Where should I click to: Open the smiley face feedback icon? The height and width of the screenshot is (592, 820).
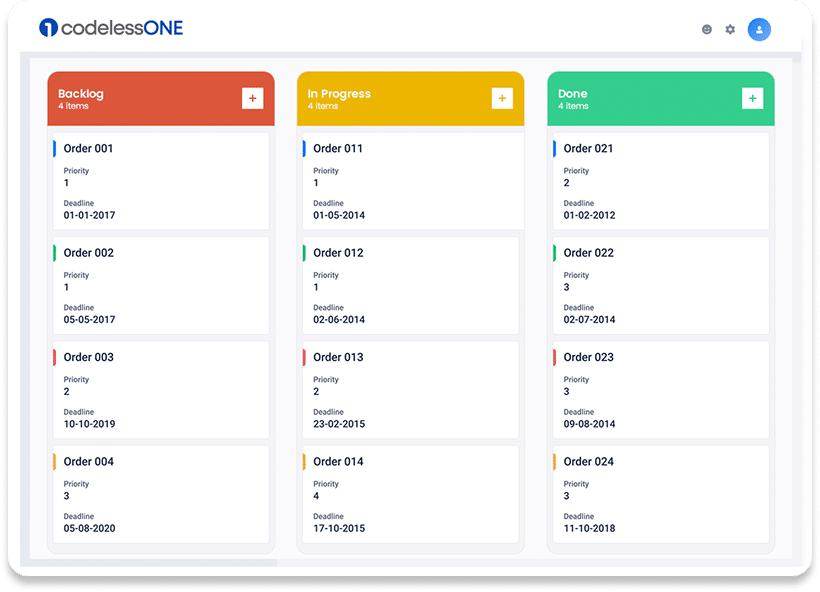pyautogui.click(x=707, y=30)
